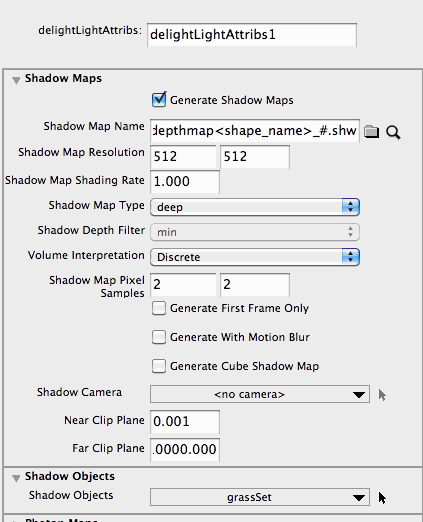
Task: Click the Near Clip Plane label
Action: tap(104, 420)
